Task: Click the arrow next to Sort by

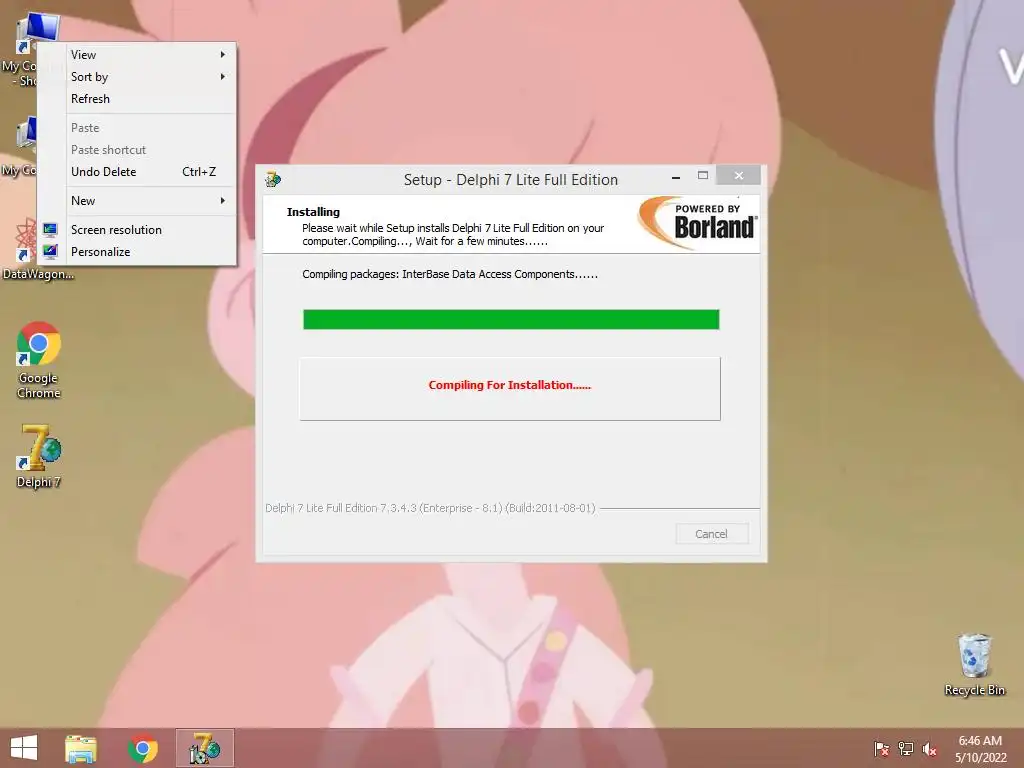Action: click(x=223, y=77)
